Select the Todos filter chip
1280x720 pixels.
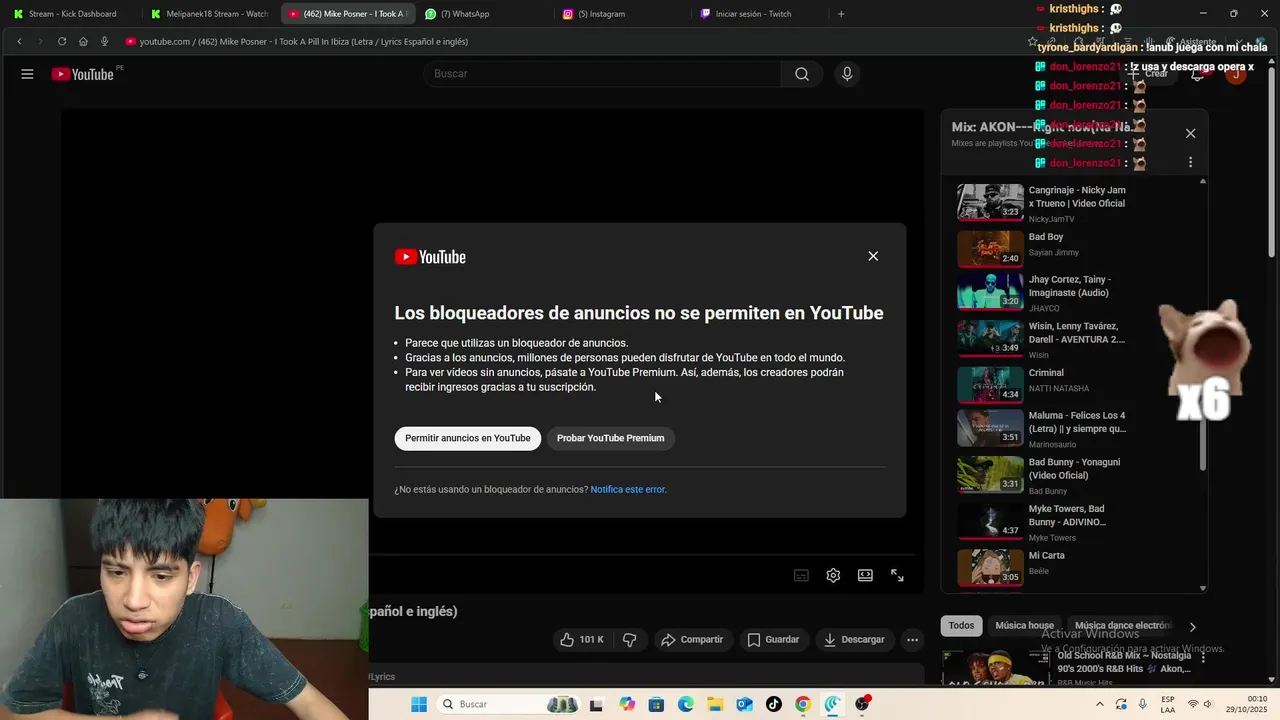(x=961, y=626)
